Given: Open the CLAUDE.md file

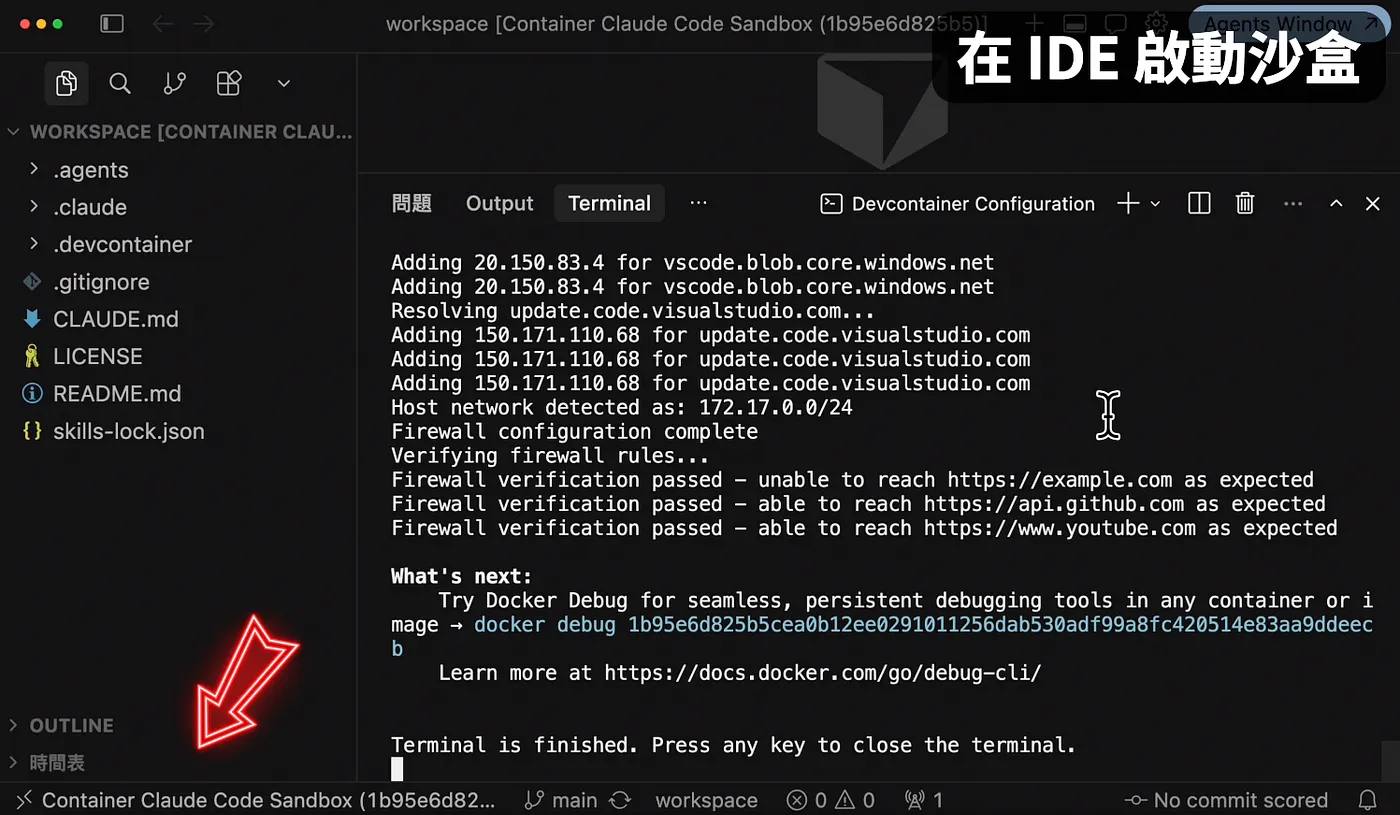Looking at the screenshot, I should coord(178,319).
